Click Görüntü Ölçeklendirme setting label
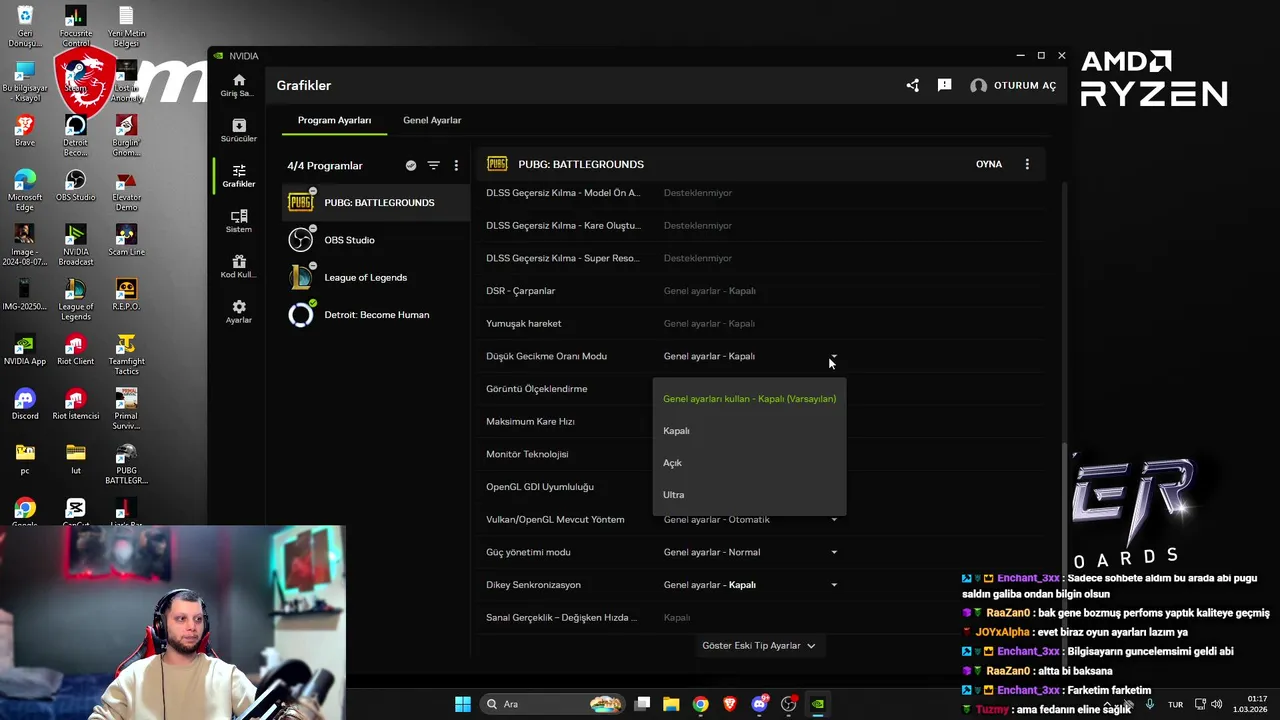 pos(536,389)
